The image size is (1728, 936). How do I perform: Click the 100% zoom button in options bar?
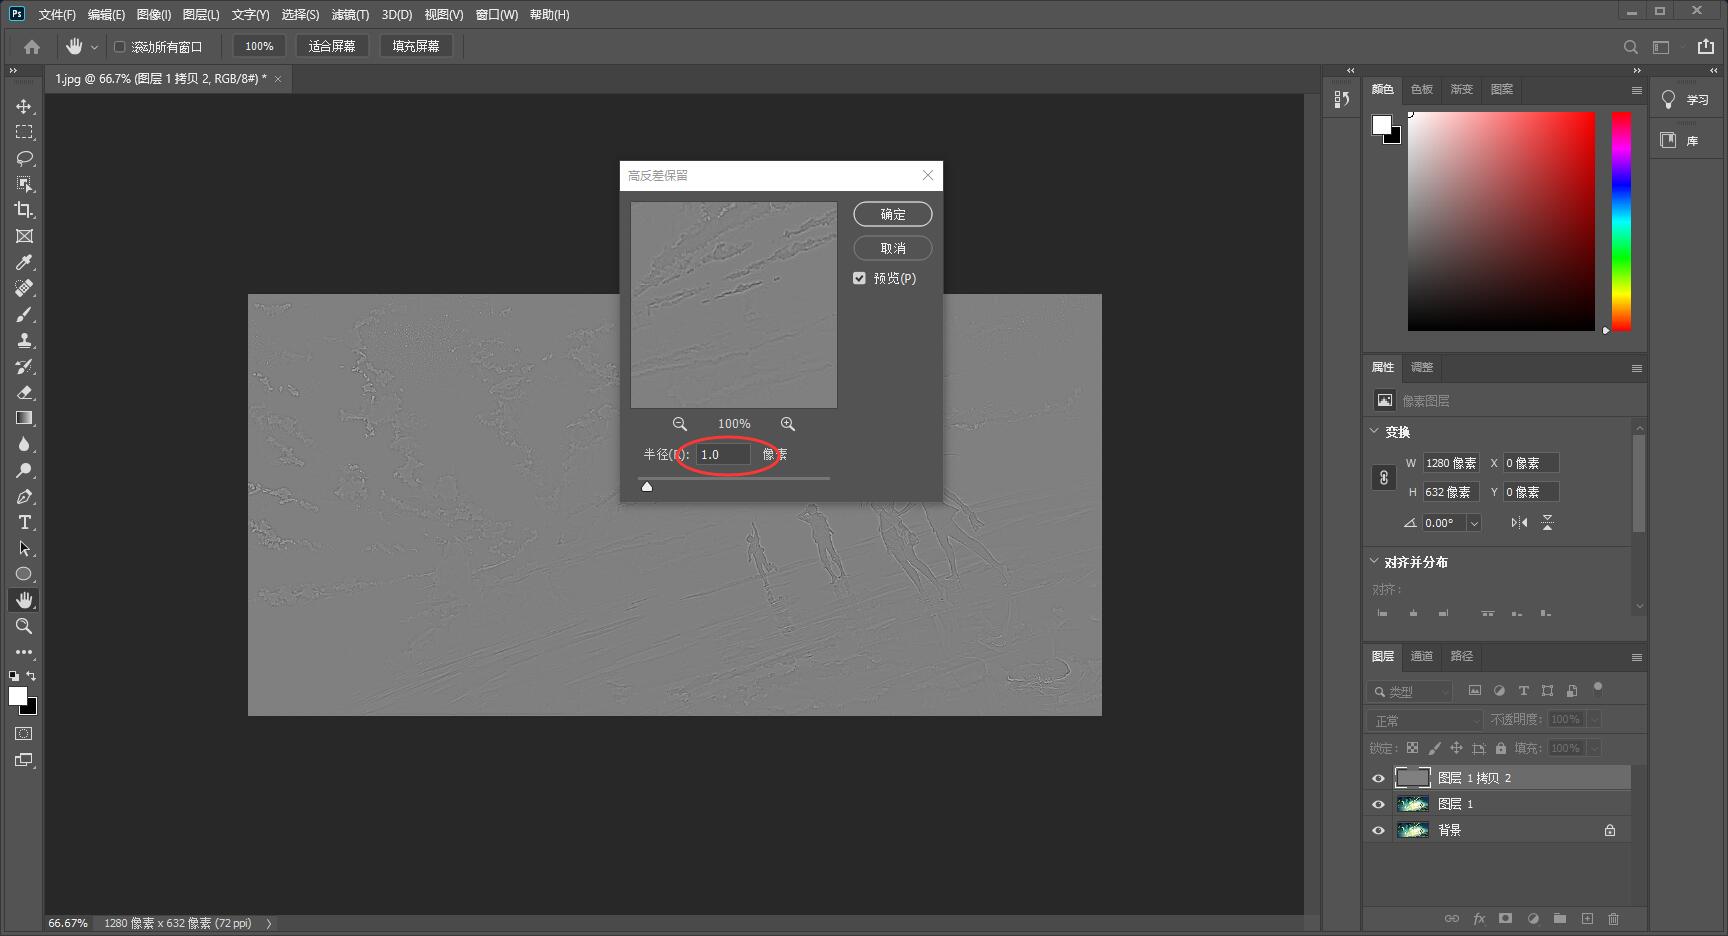[259, 46]
